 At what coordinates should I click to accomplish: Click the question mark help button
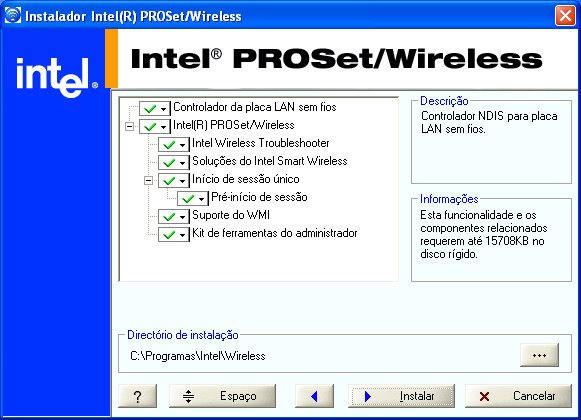tap(137, 396)
